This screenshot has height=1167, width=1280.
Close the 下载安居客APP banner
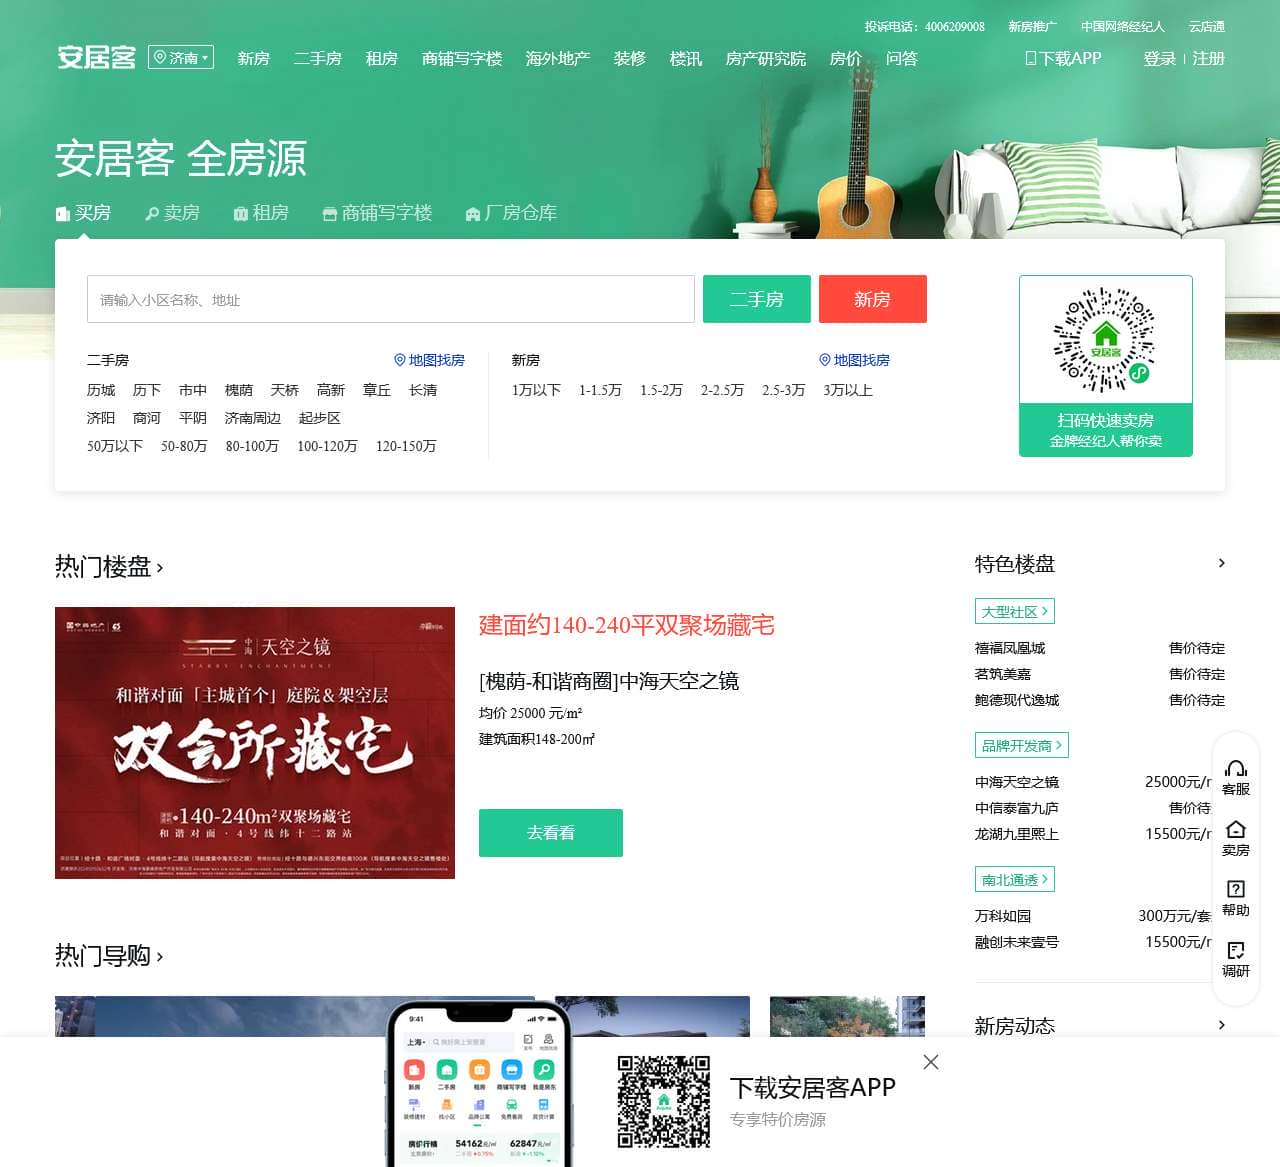pos(931,1062)
